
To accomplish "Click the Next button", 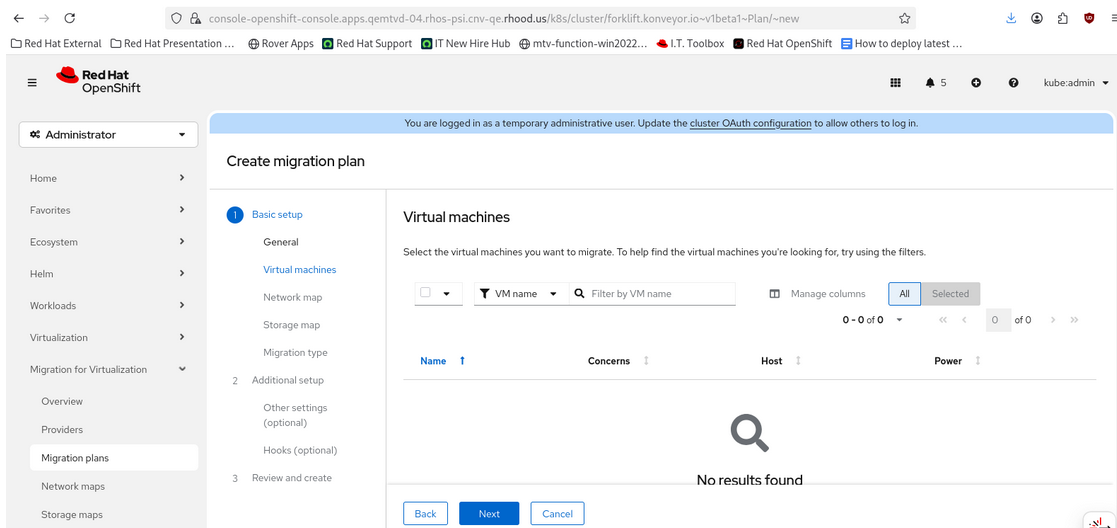I will coord(489,514).
